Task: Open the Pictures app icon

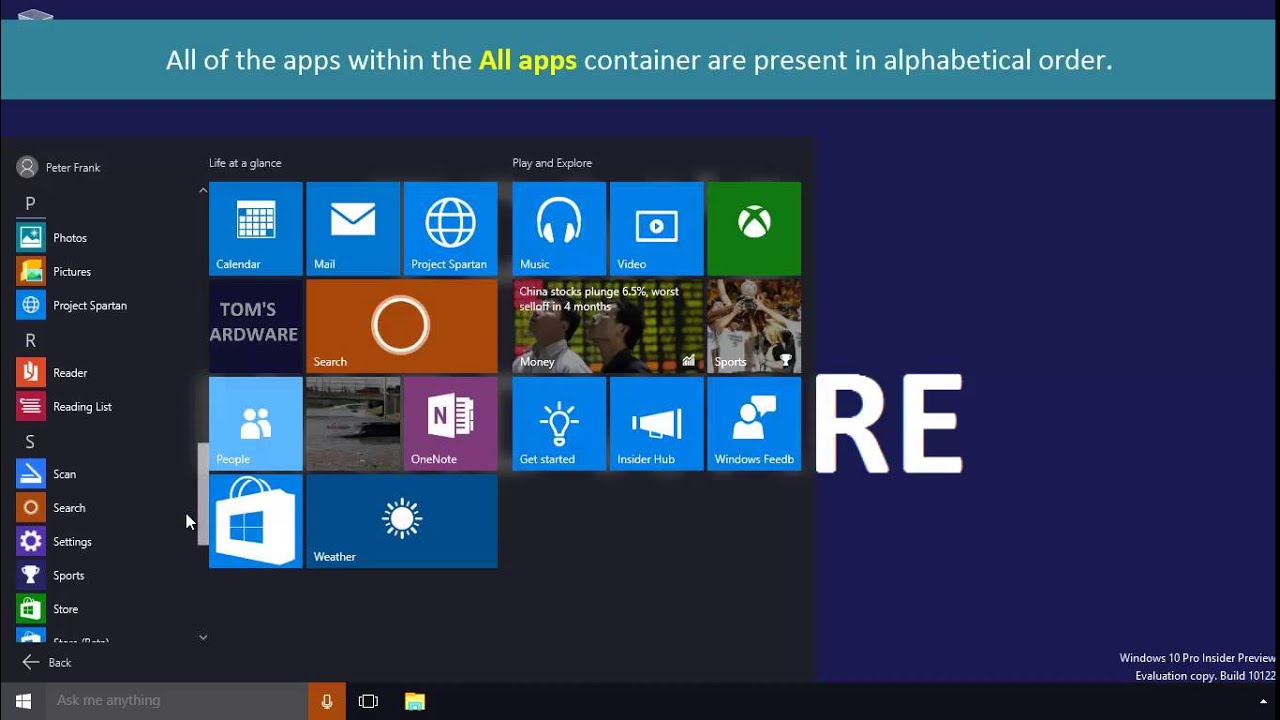Action: tap(31, 272)
